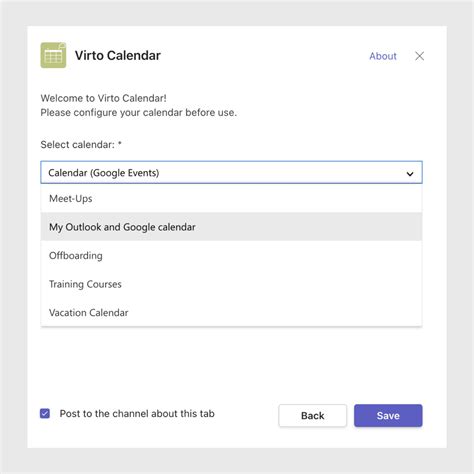The image size is (474, 474).
Task: Click the 'Select calendar:' field label
Action: click(77, 145)
